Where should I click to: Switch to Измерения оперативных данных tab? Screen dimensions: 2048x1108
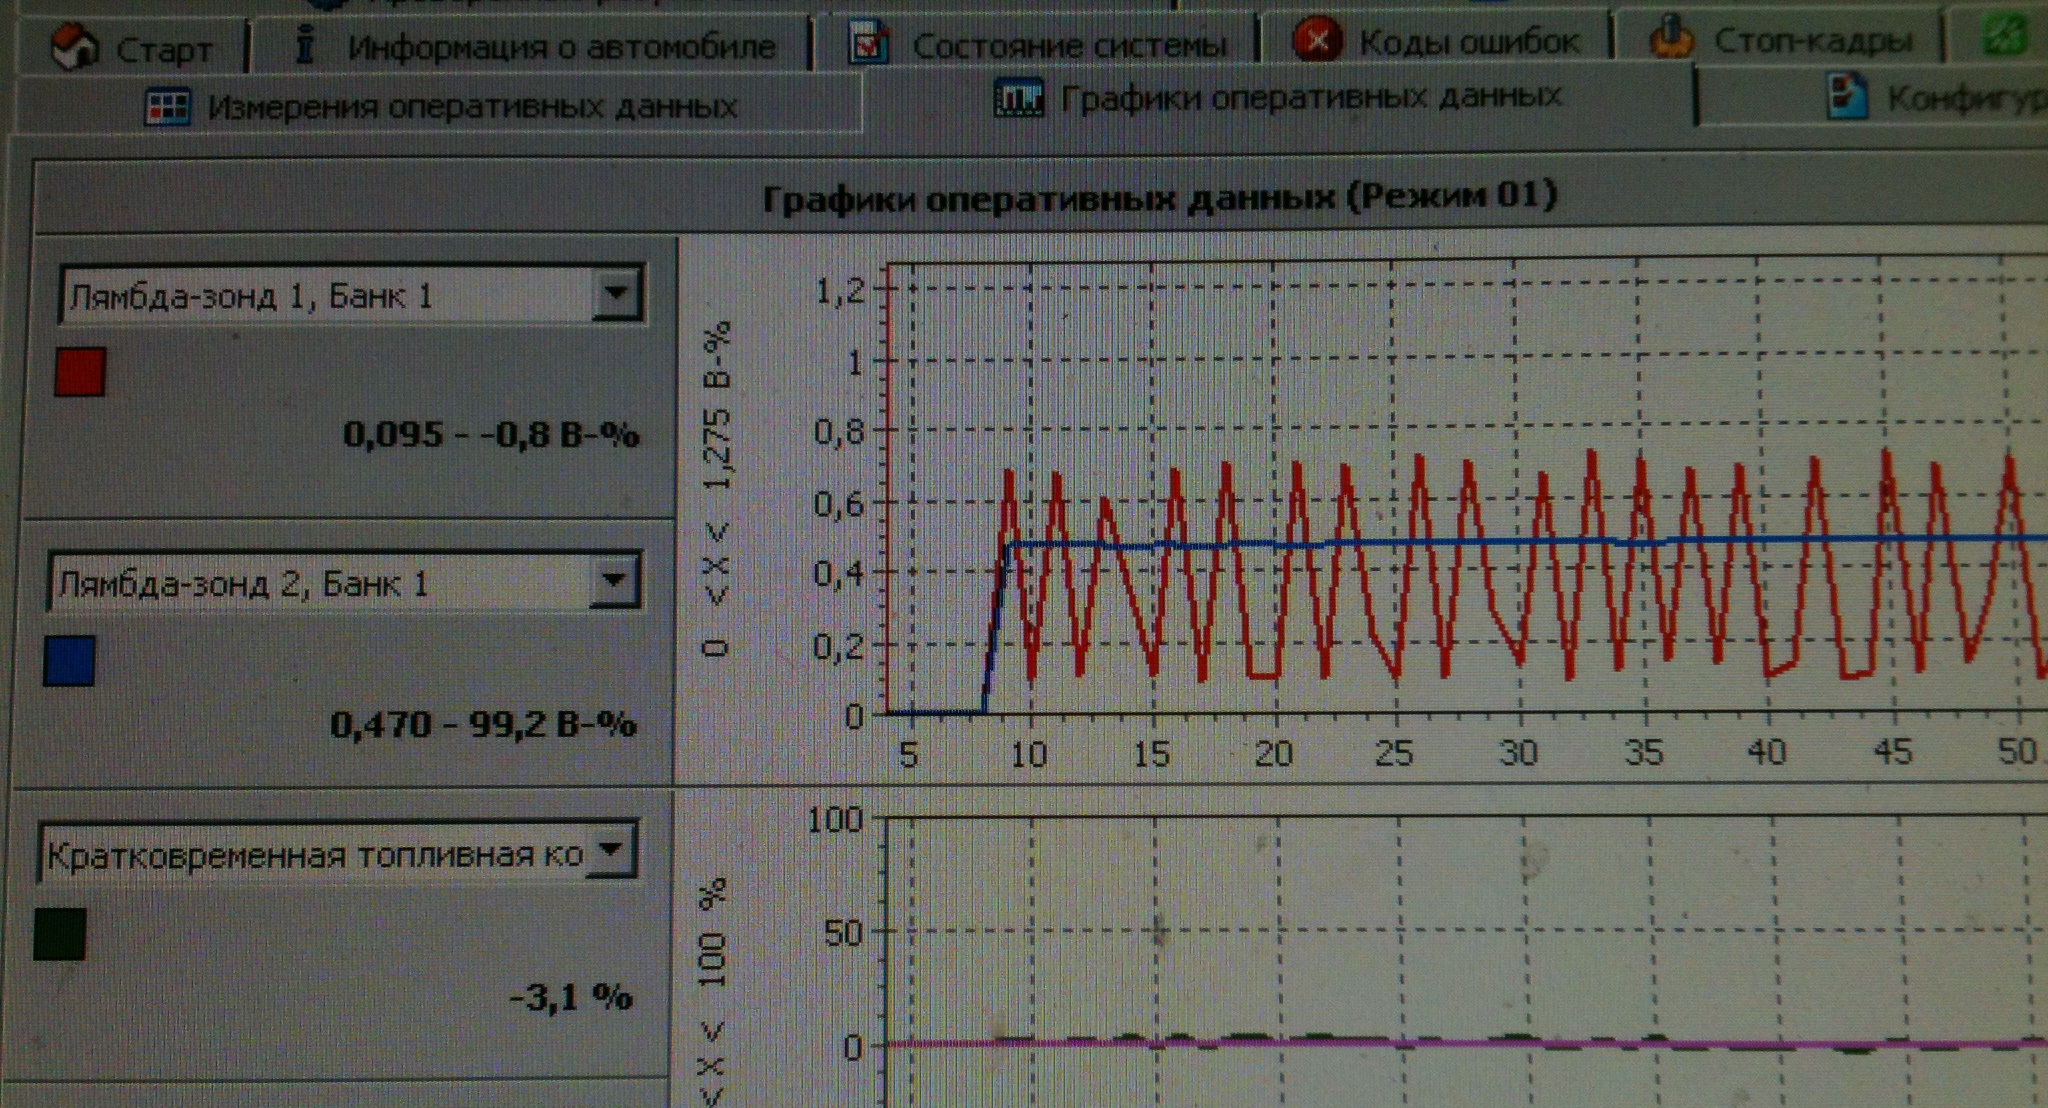[472, 106]
